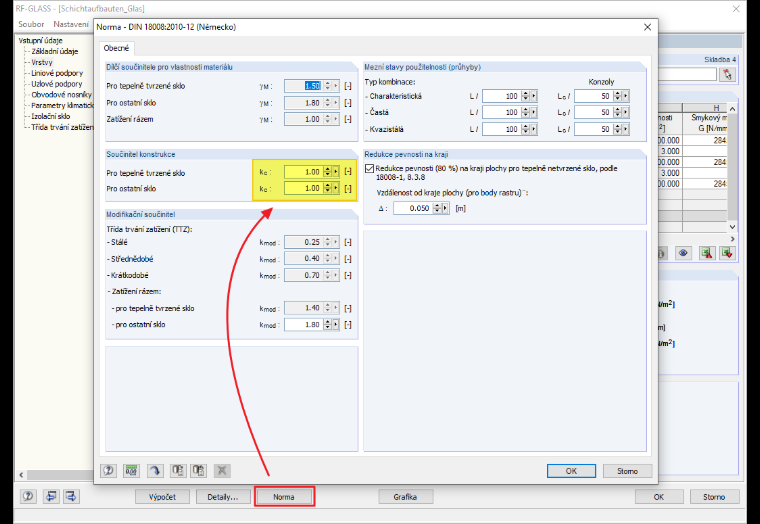Click spinner of Kvazistálá Lc/ 50 value
760x524 pixels.
point(618,129)
